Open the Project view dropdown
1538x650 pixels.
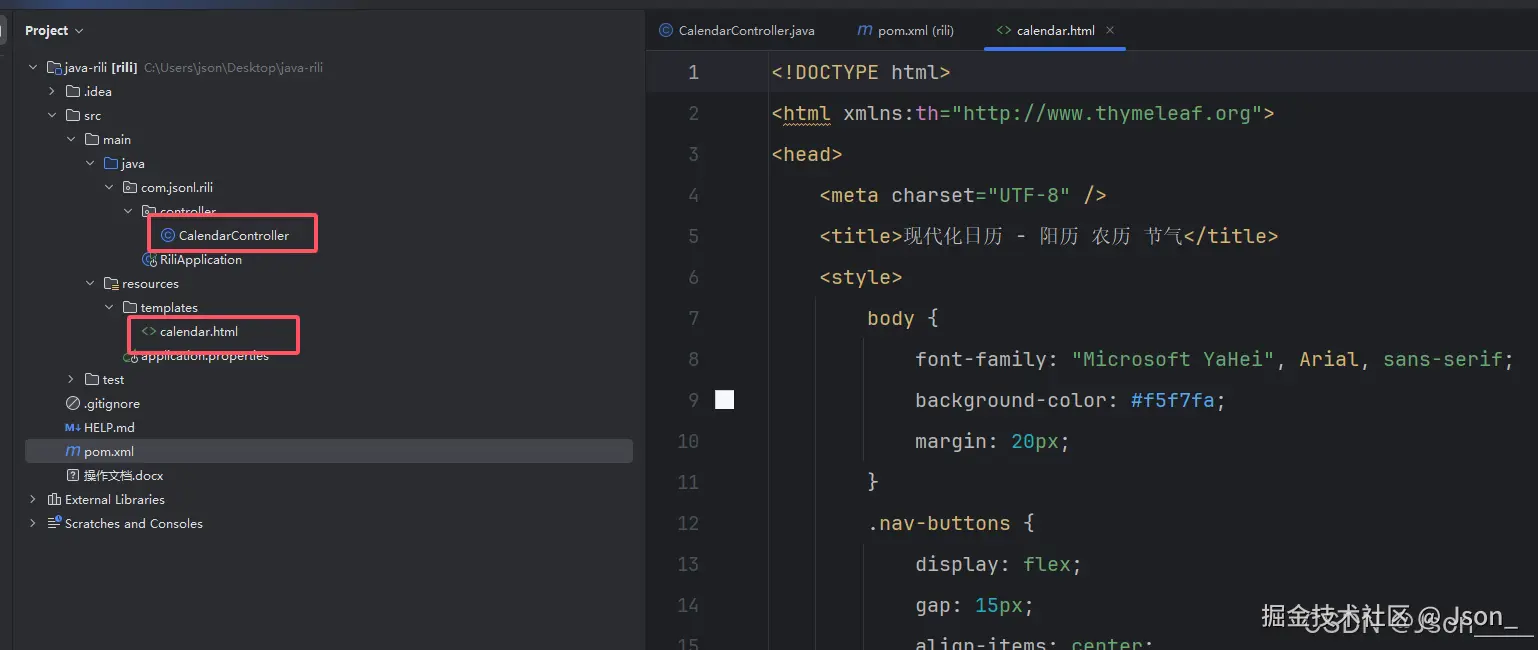coord(54,31)
